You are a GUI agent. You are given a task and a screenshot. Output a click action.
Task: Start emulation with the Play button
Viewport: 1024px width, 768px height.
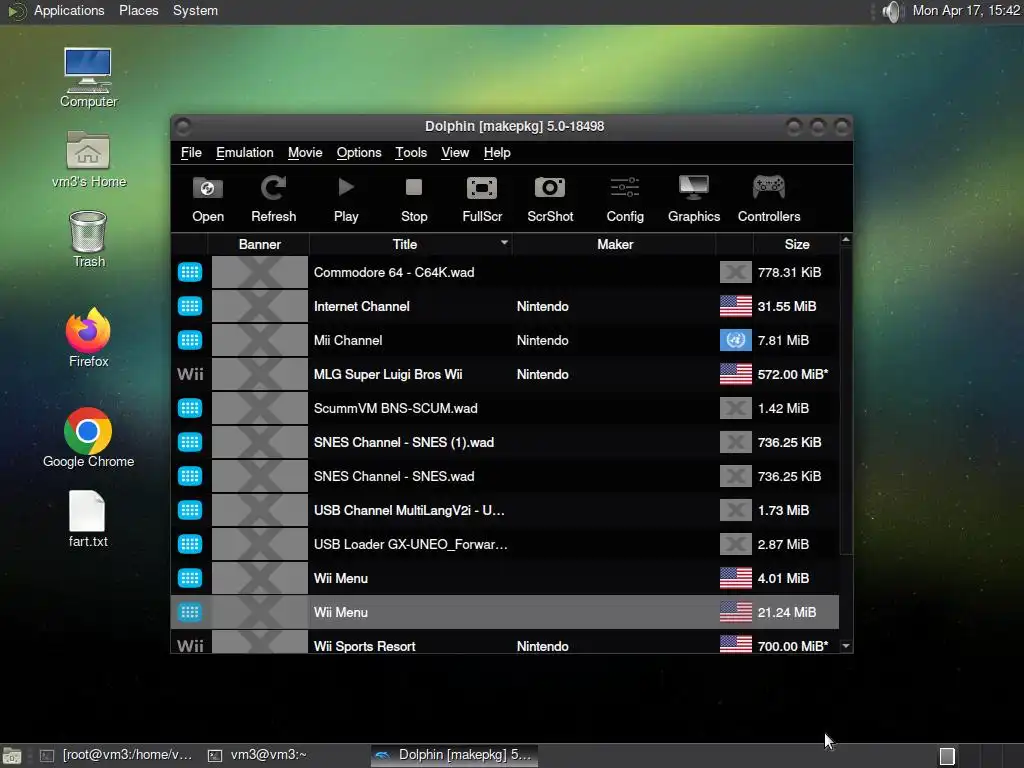pos(346,199)
